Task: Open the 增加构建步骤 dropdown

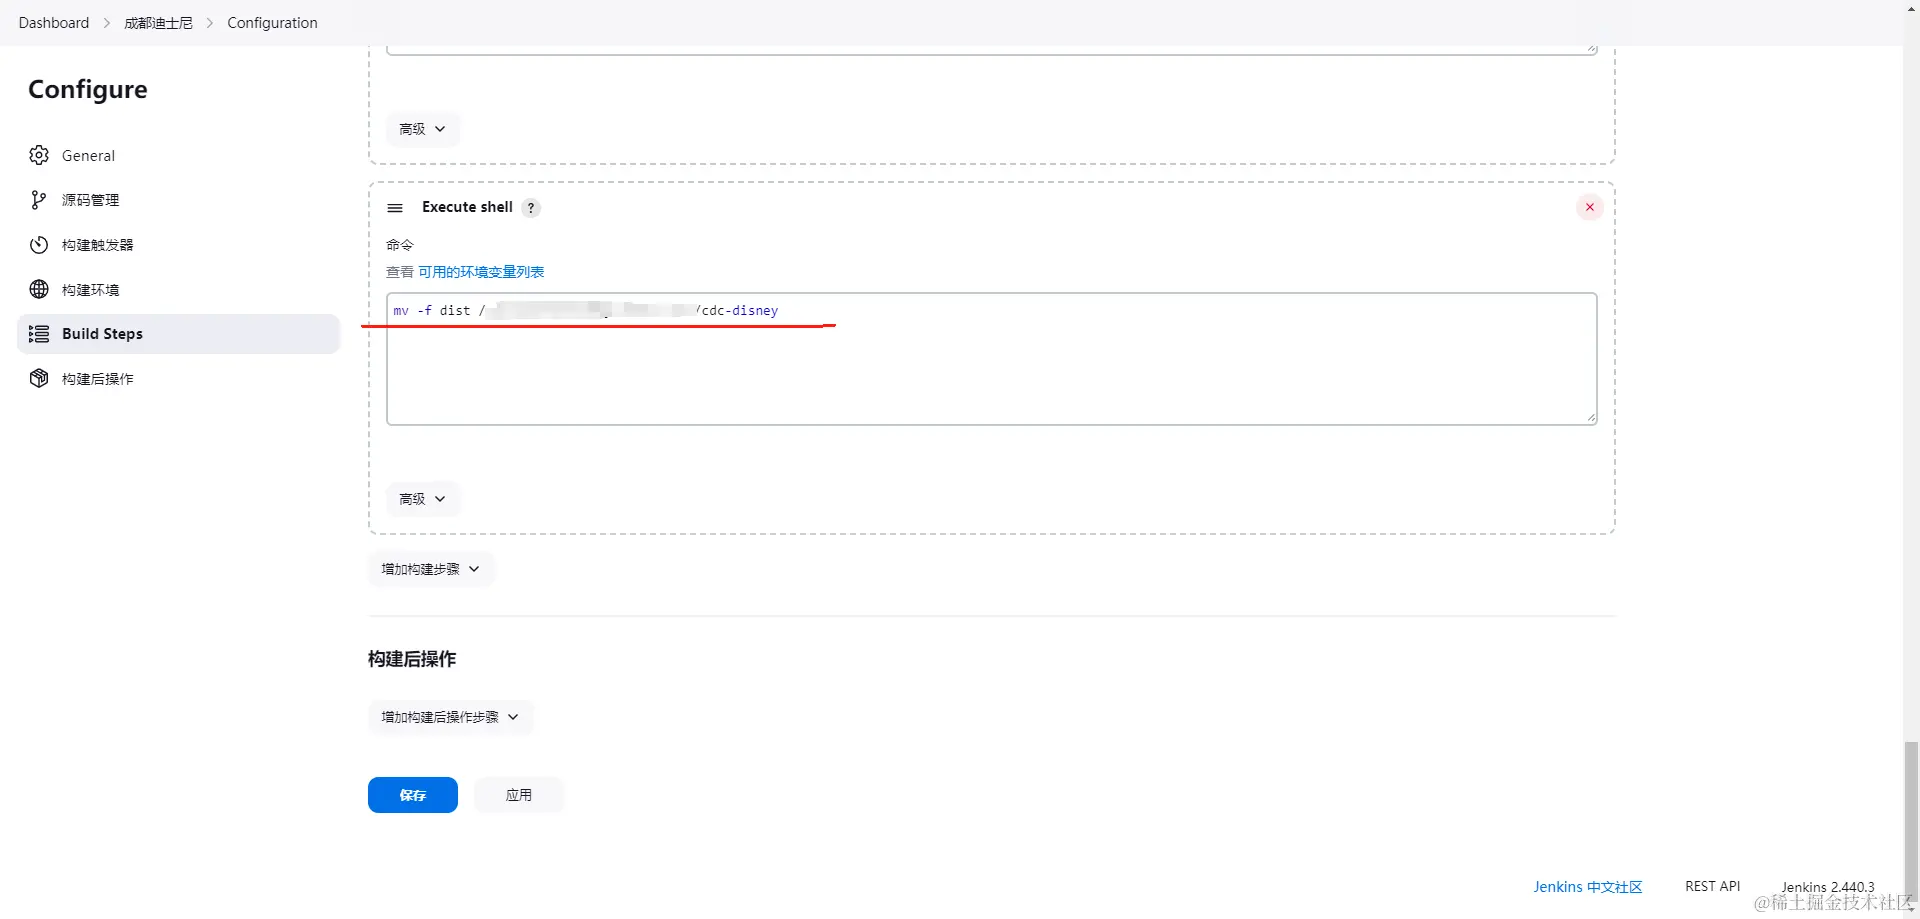Action: tap(430, 569)
